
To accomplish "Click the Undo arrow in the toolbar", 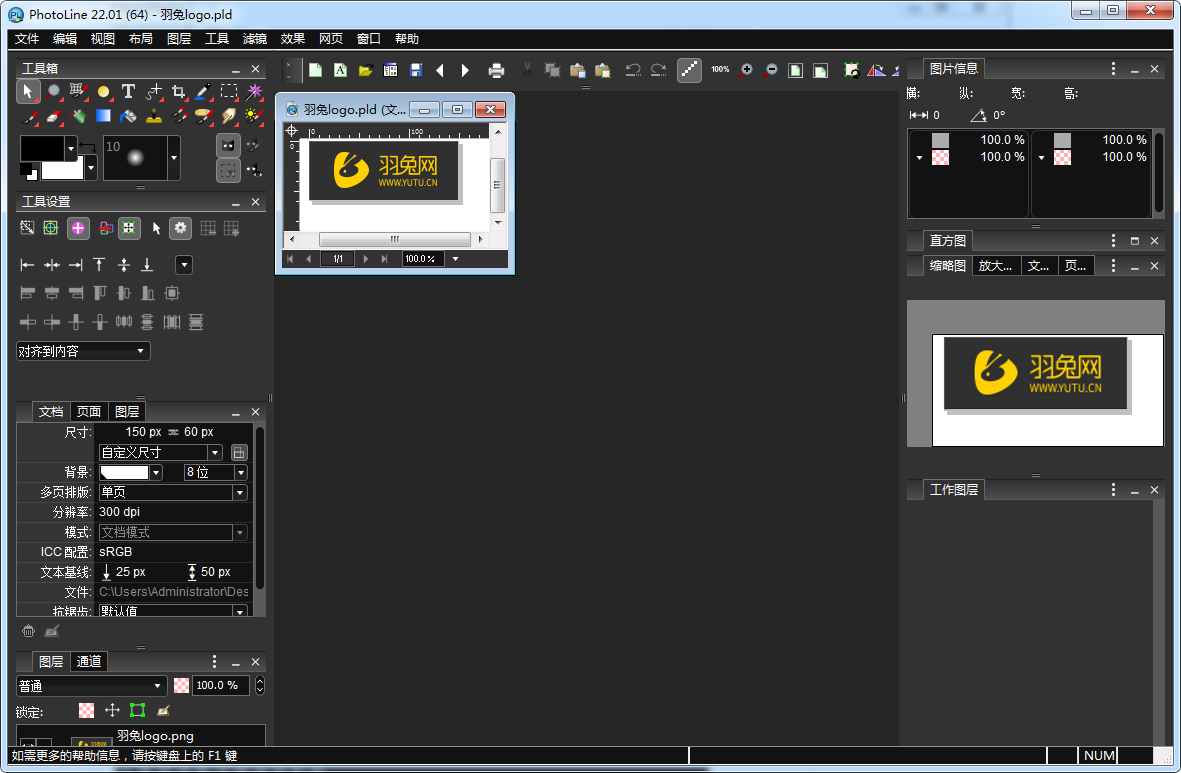I will [x=633, y=70].
